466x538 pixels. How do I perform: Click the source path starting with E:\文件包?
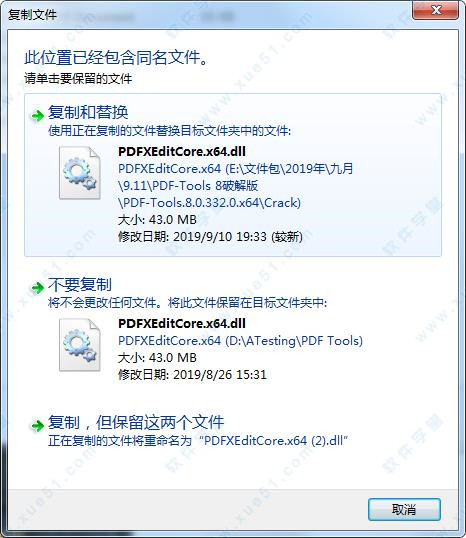click(x=235, y=186)
